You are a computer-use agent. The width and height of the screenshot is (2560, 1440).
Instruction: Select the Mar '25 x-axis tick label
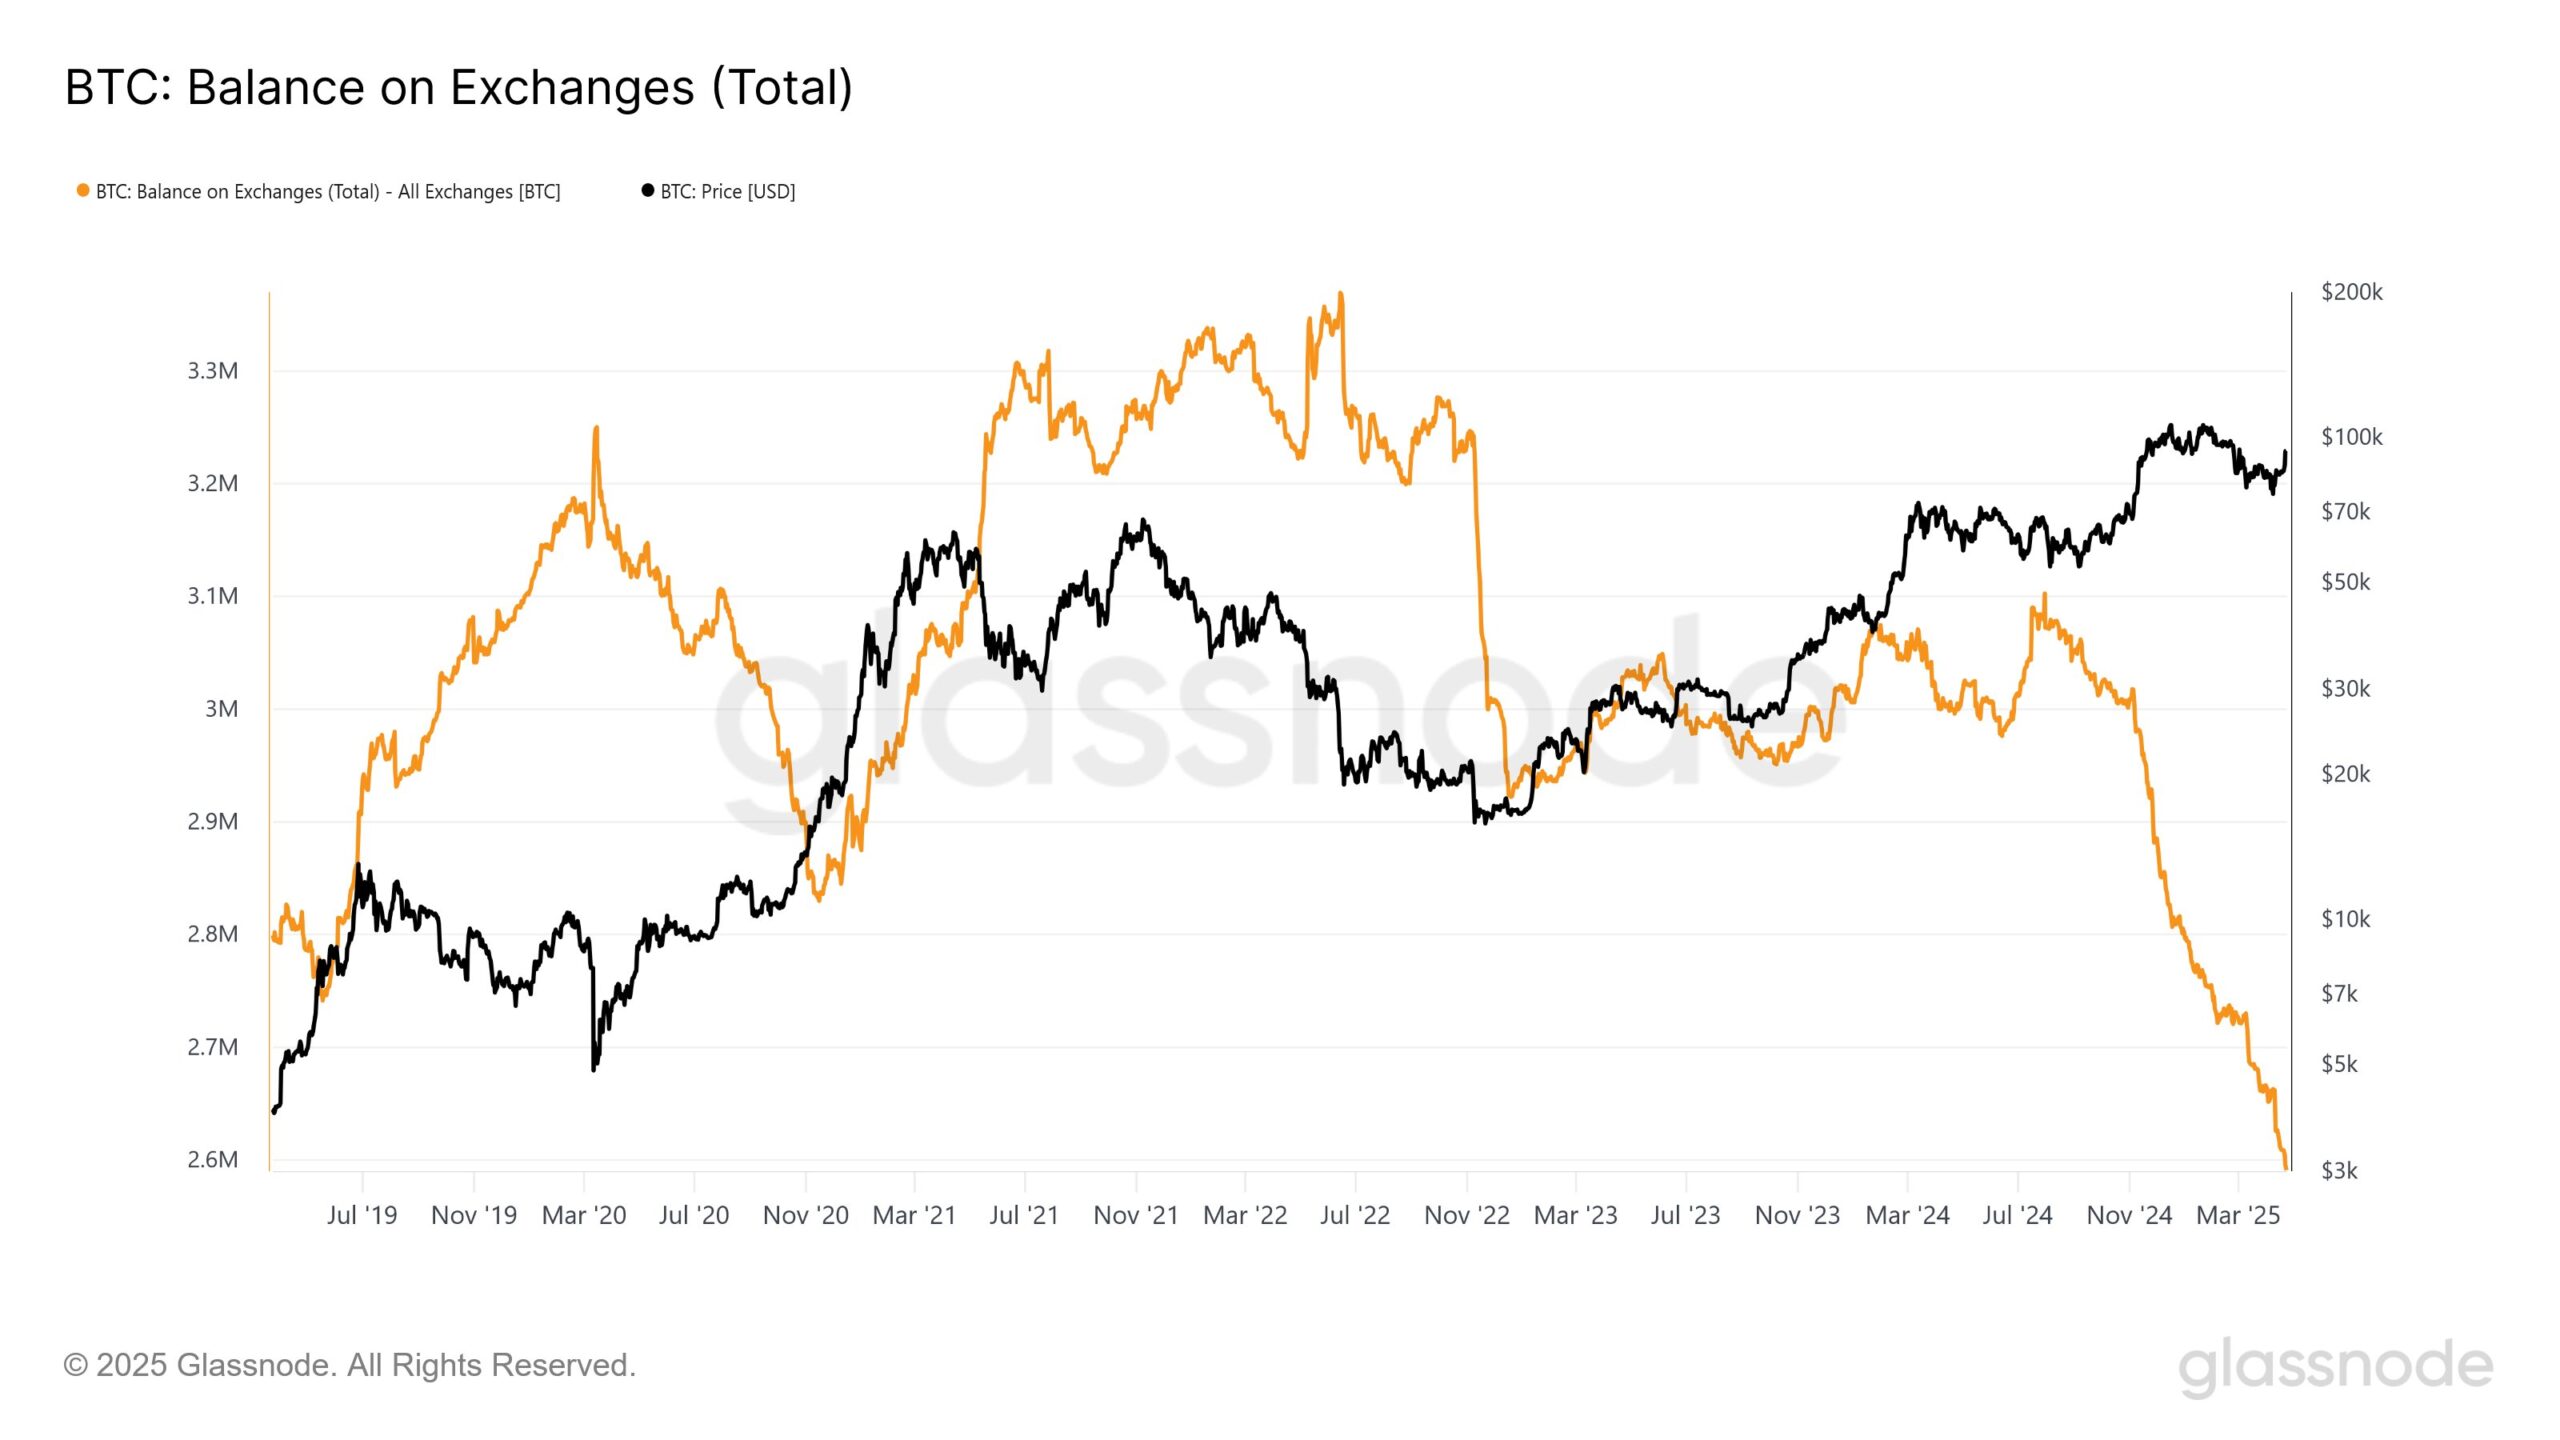(x=2238, y=1216)
